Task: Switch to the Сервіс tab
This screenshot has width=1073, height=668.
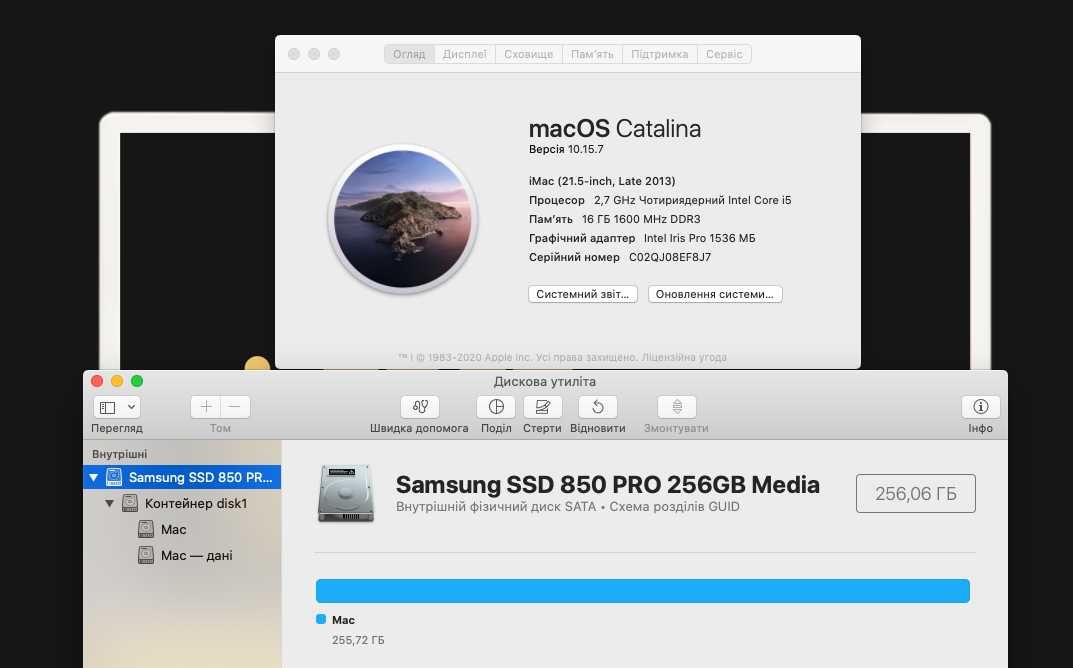Action: (x=724, y=54)
